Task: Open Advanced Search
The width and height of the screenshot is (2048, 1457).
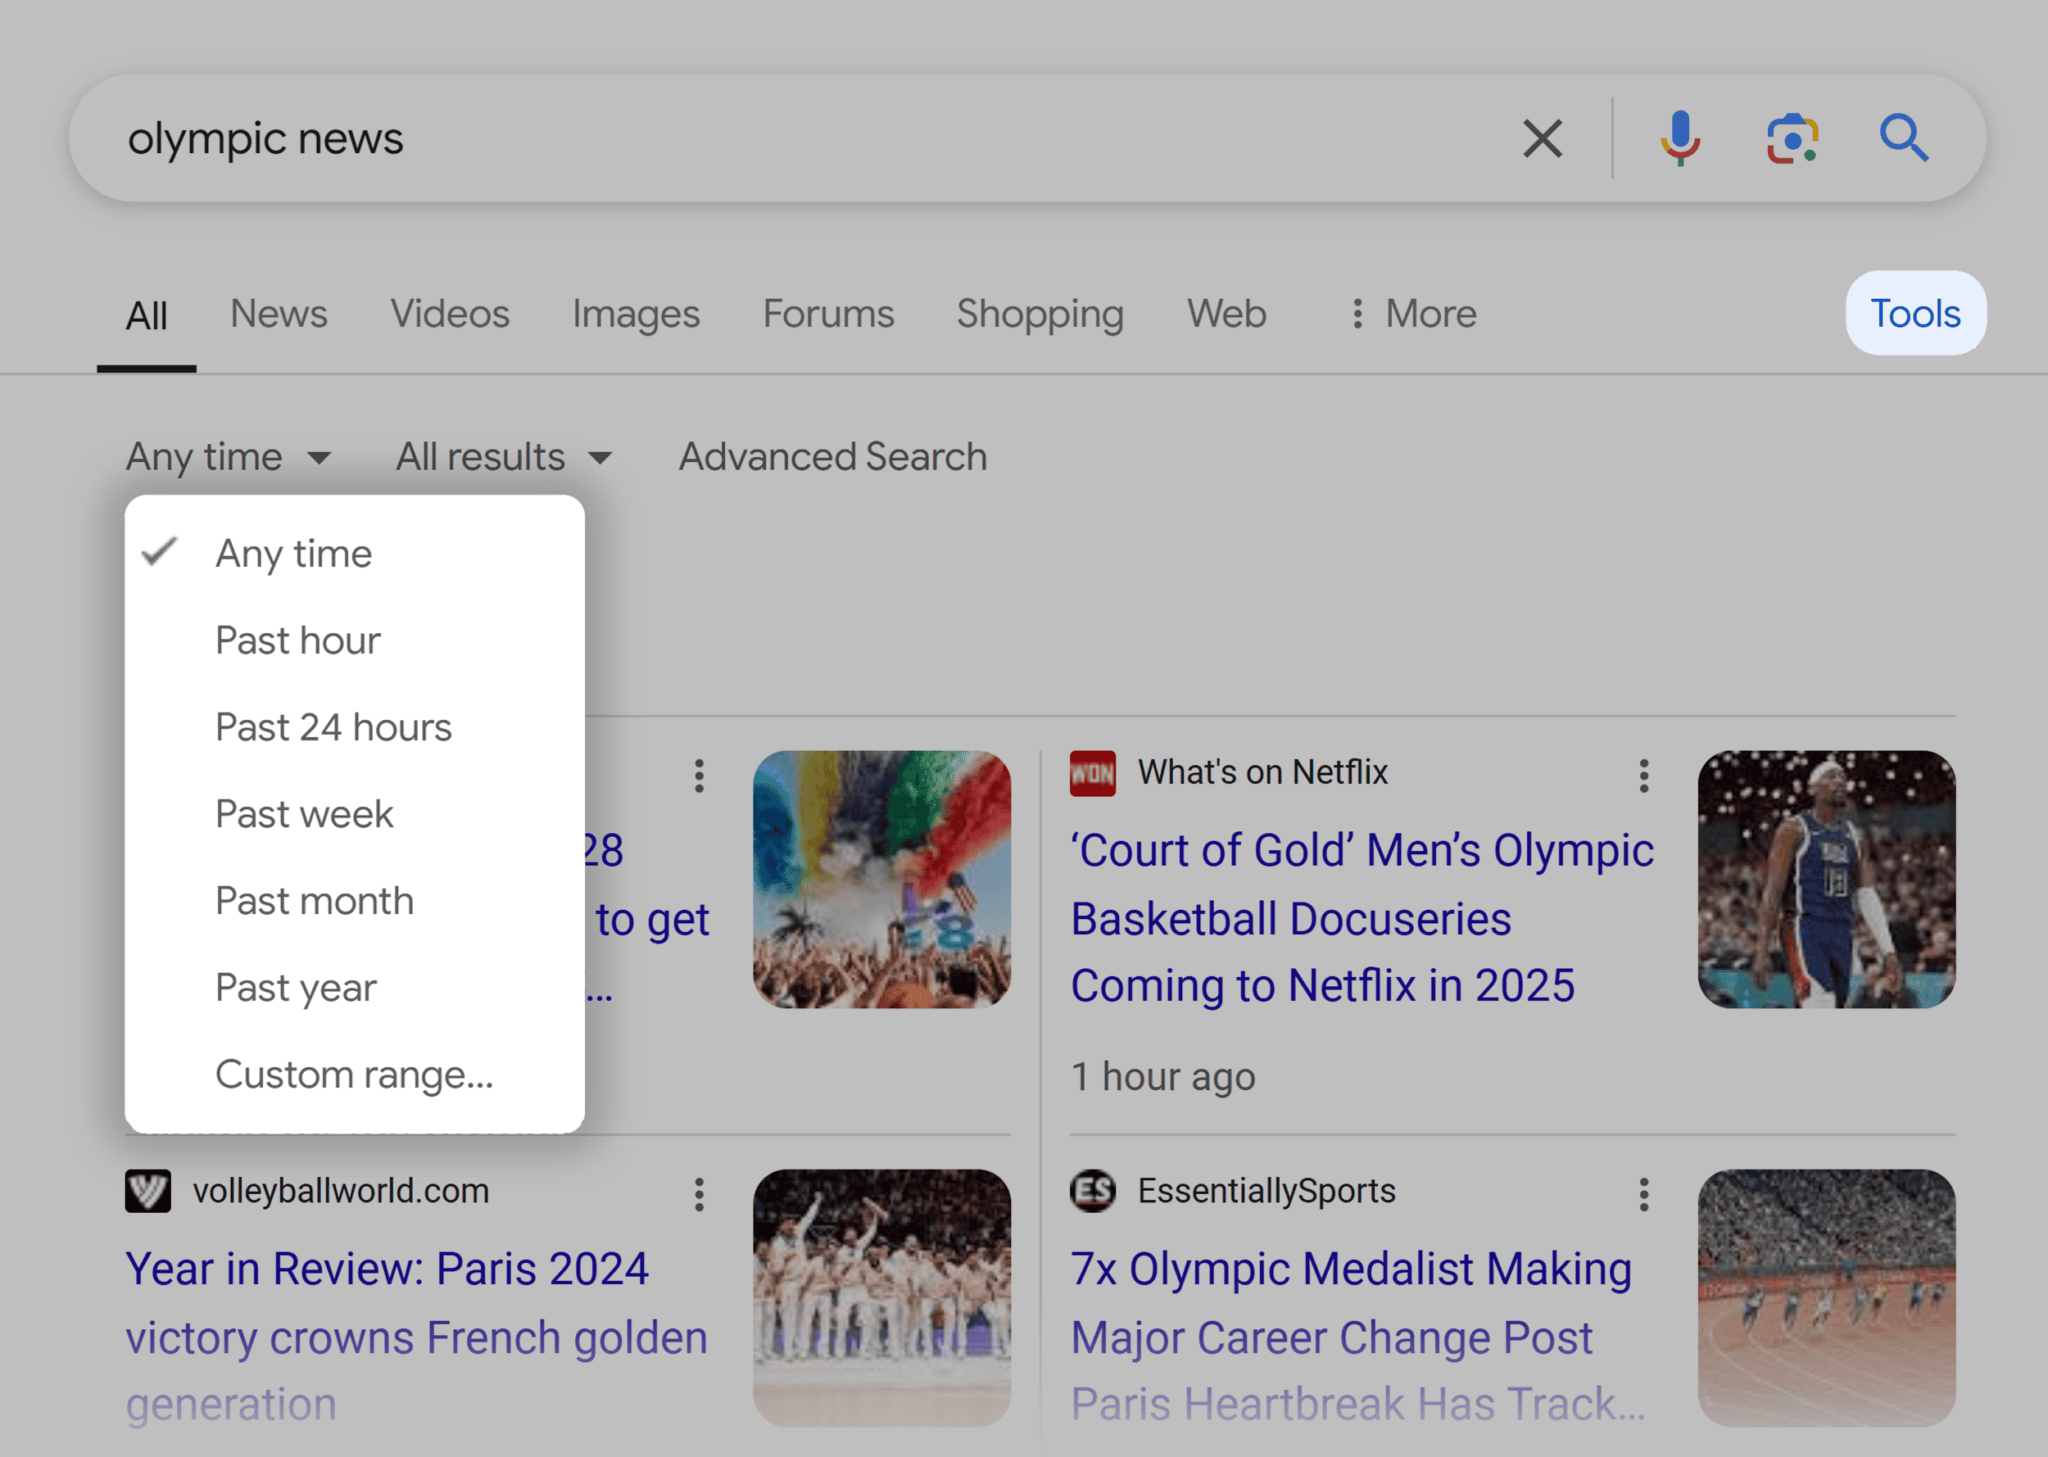Action: pyautogui.click(x=832, y=457)
